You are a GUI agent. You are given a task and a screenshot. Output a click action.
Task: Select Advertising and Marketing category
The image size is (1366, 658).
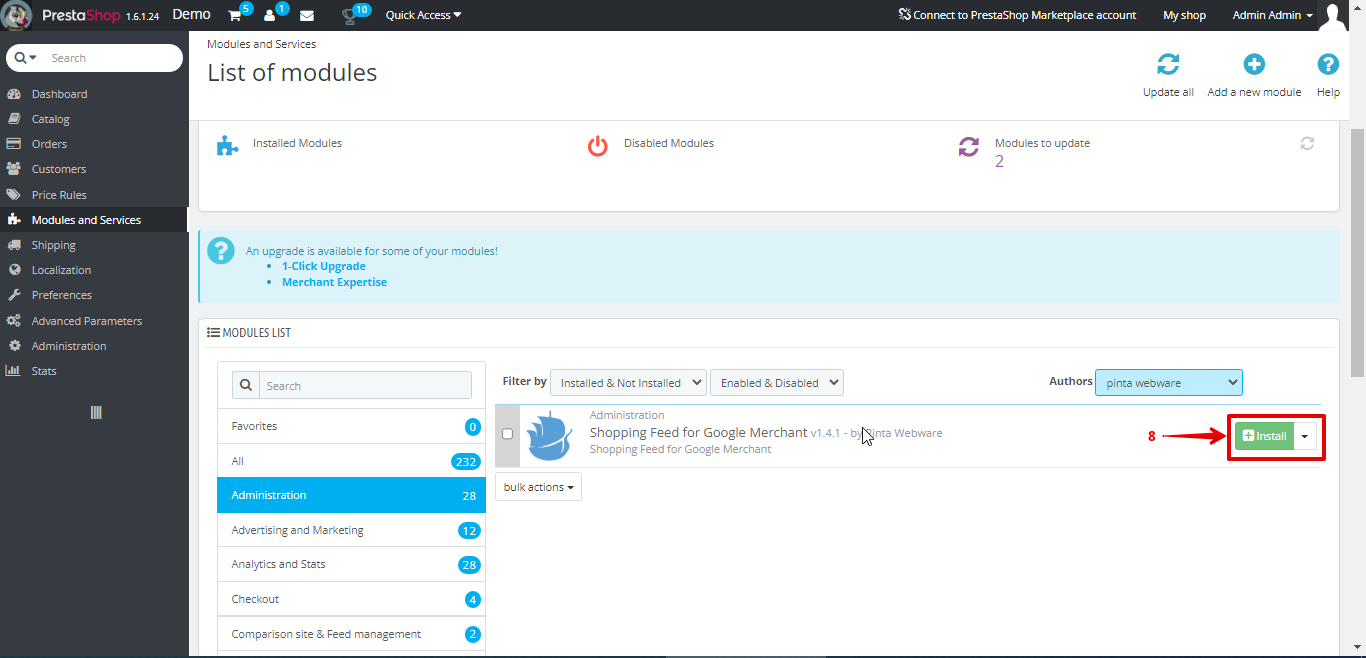[x=351, y=530]
